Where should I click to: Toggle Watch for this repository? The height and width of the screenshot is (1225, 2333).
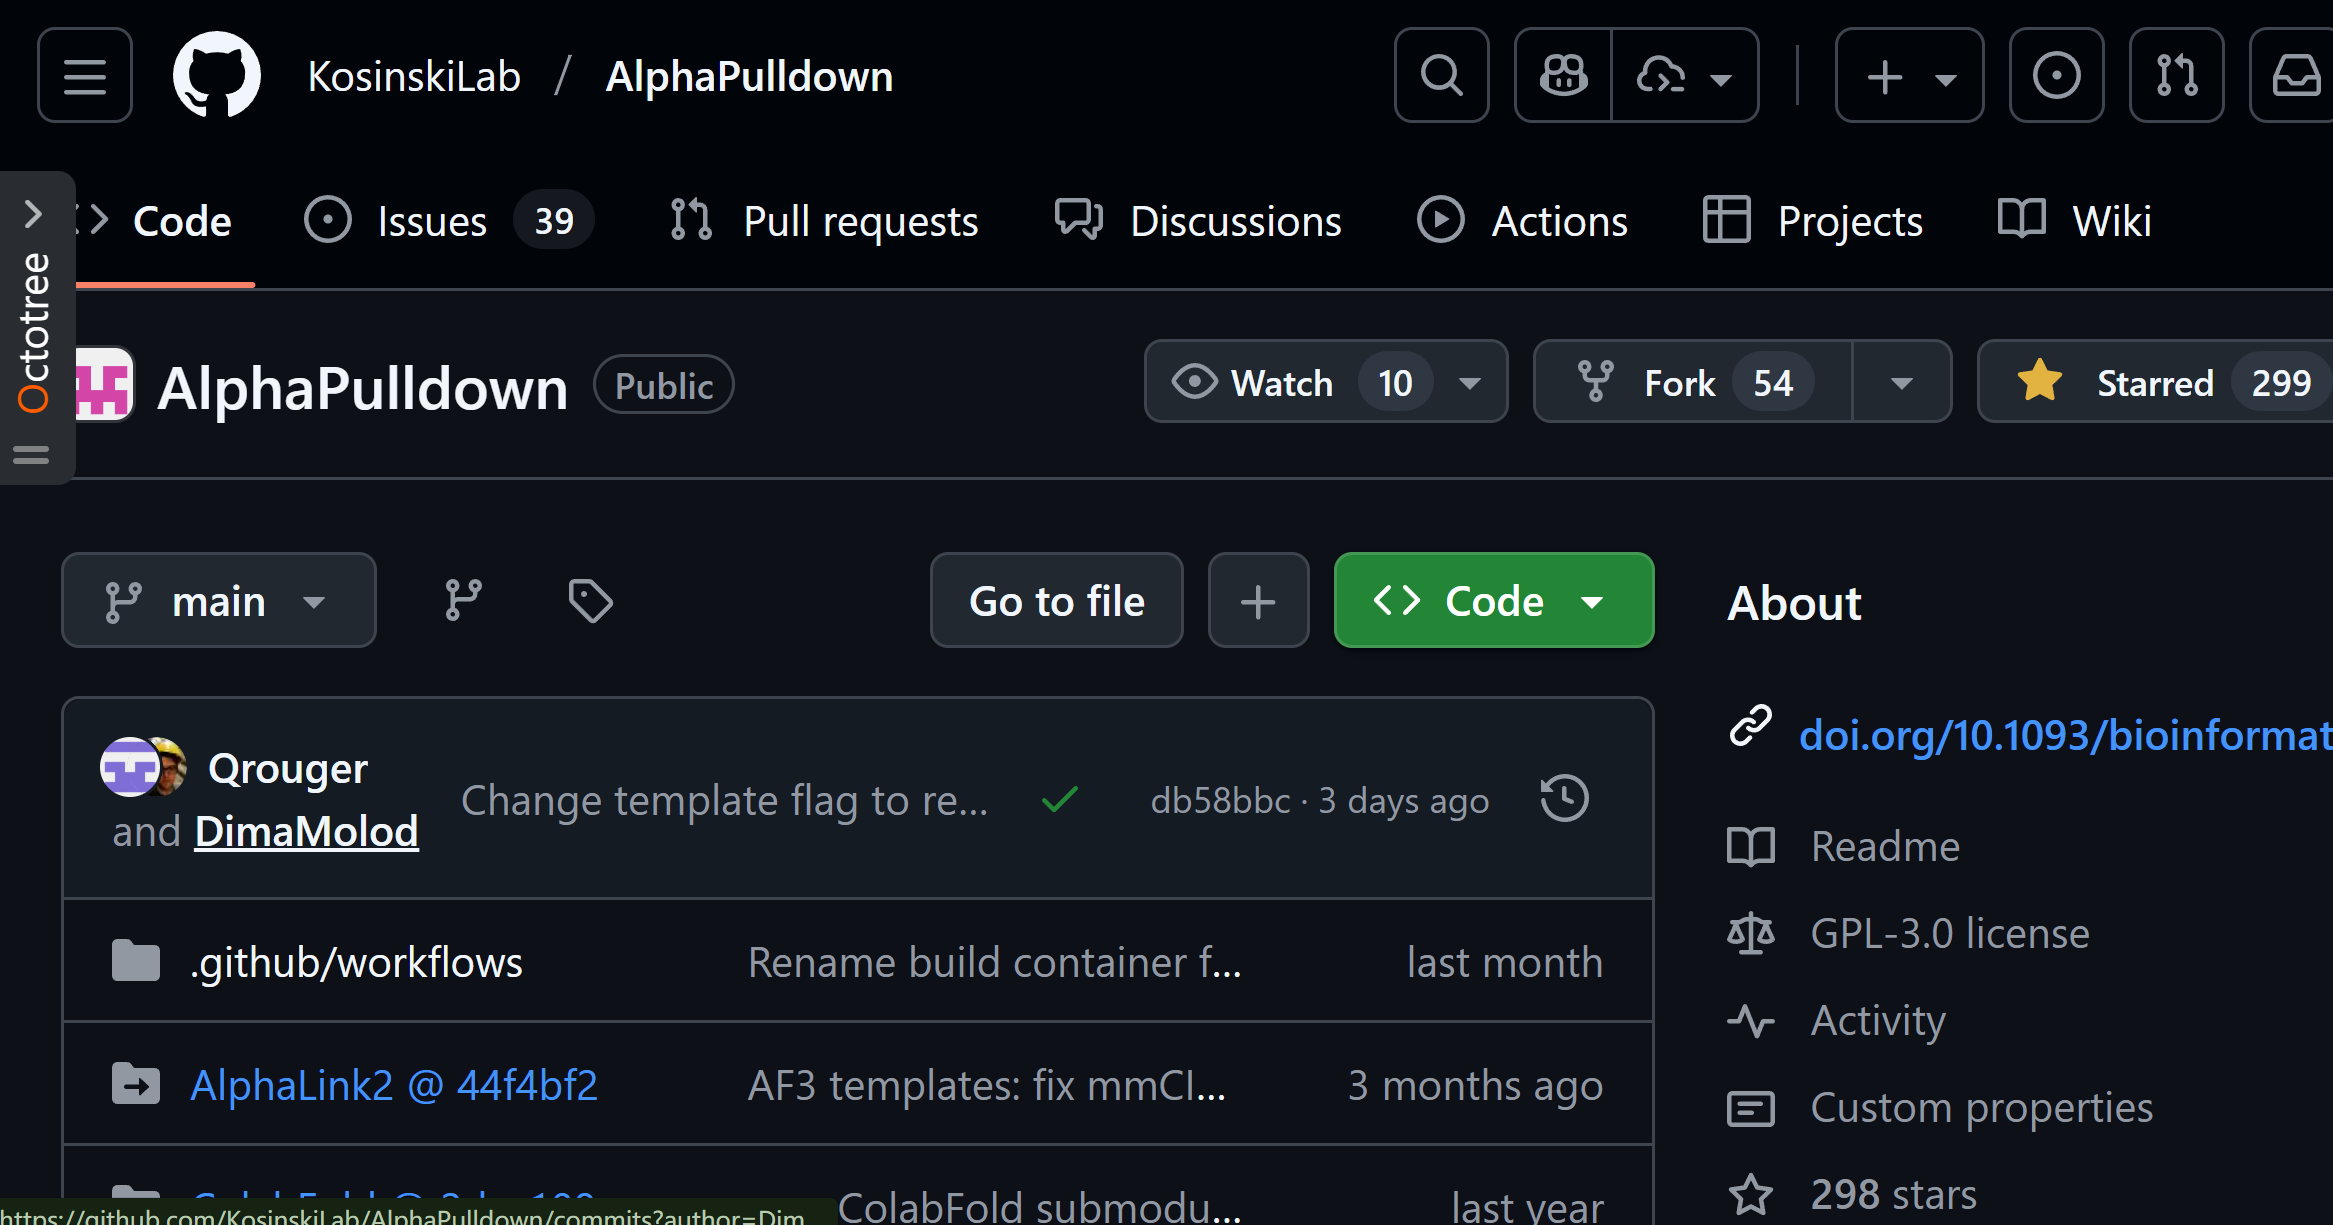pyautogui.click(x=1283, y=383)
